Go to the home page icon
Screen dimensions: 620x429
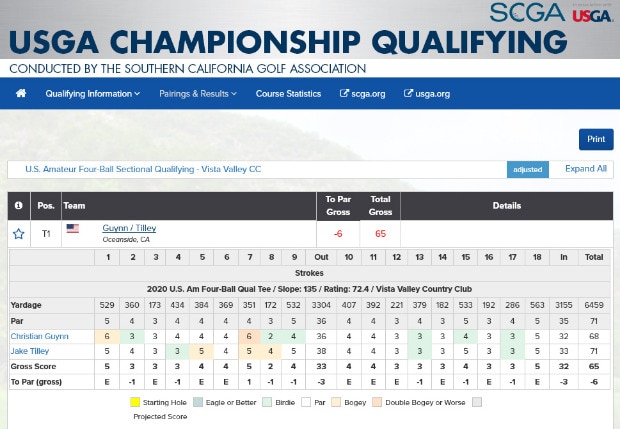20,94
